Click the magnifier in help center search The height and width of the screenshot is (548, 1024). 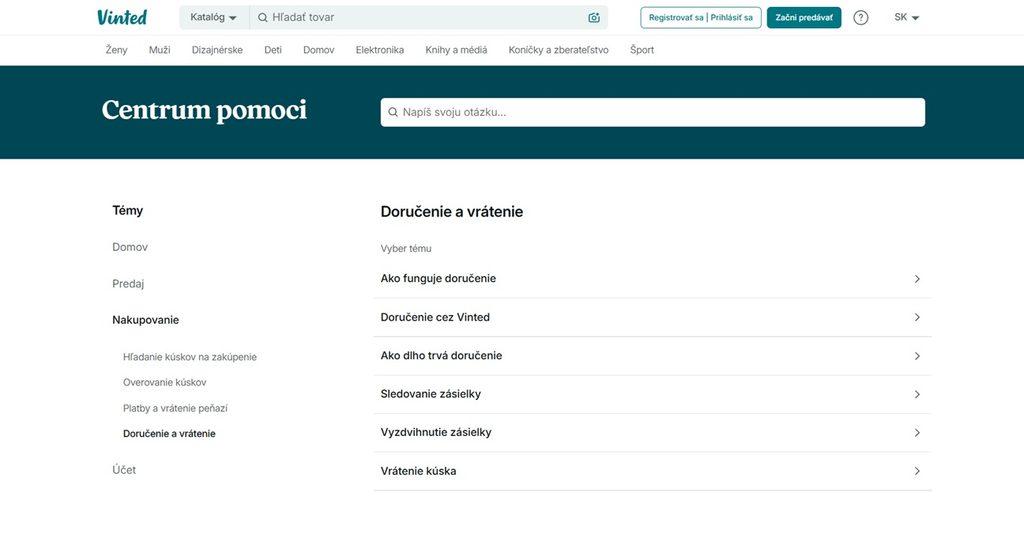(392, 112)
